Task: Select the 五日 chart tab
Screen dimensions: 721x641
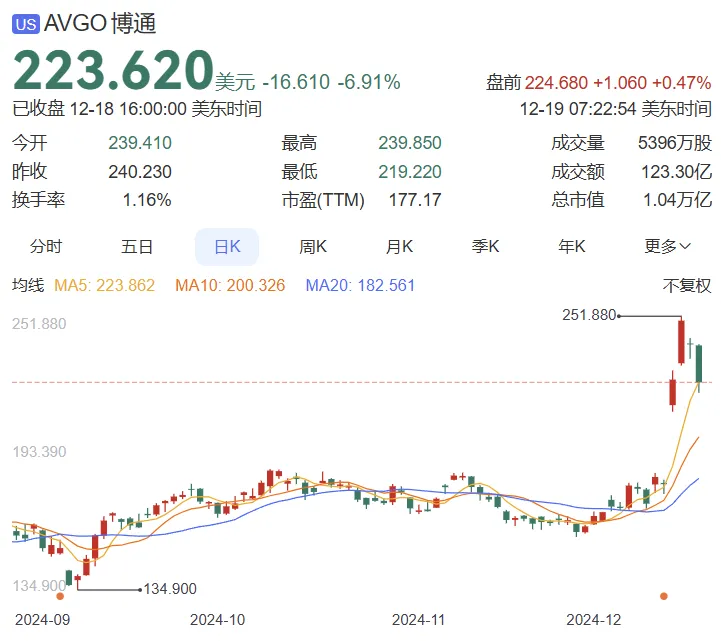Action: point(137,246)
